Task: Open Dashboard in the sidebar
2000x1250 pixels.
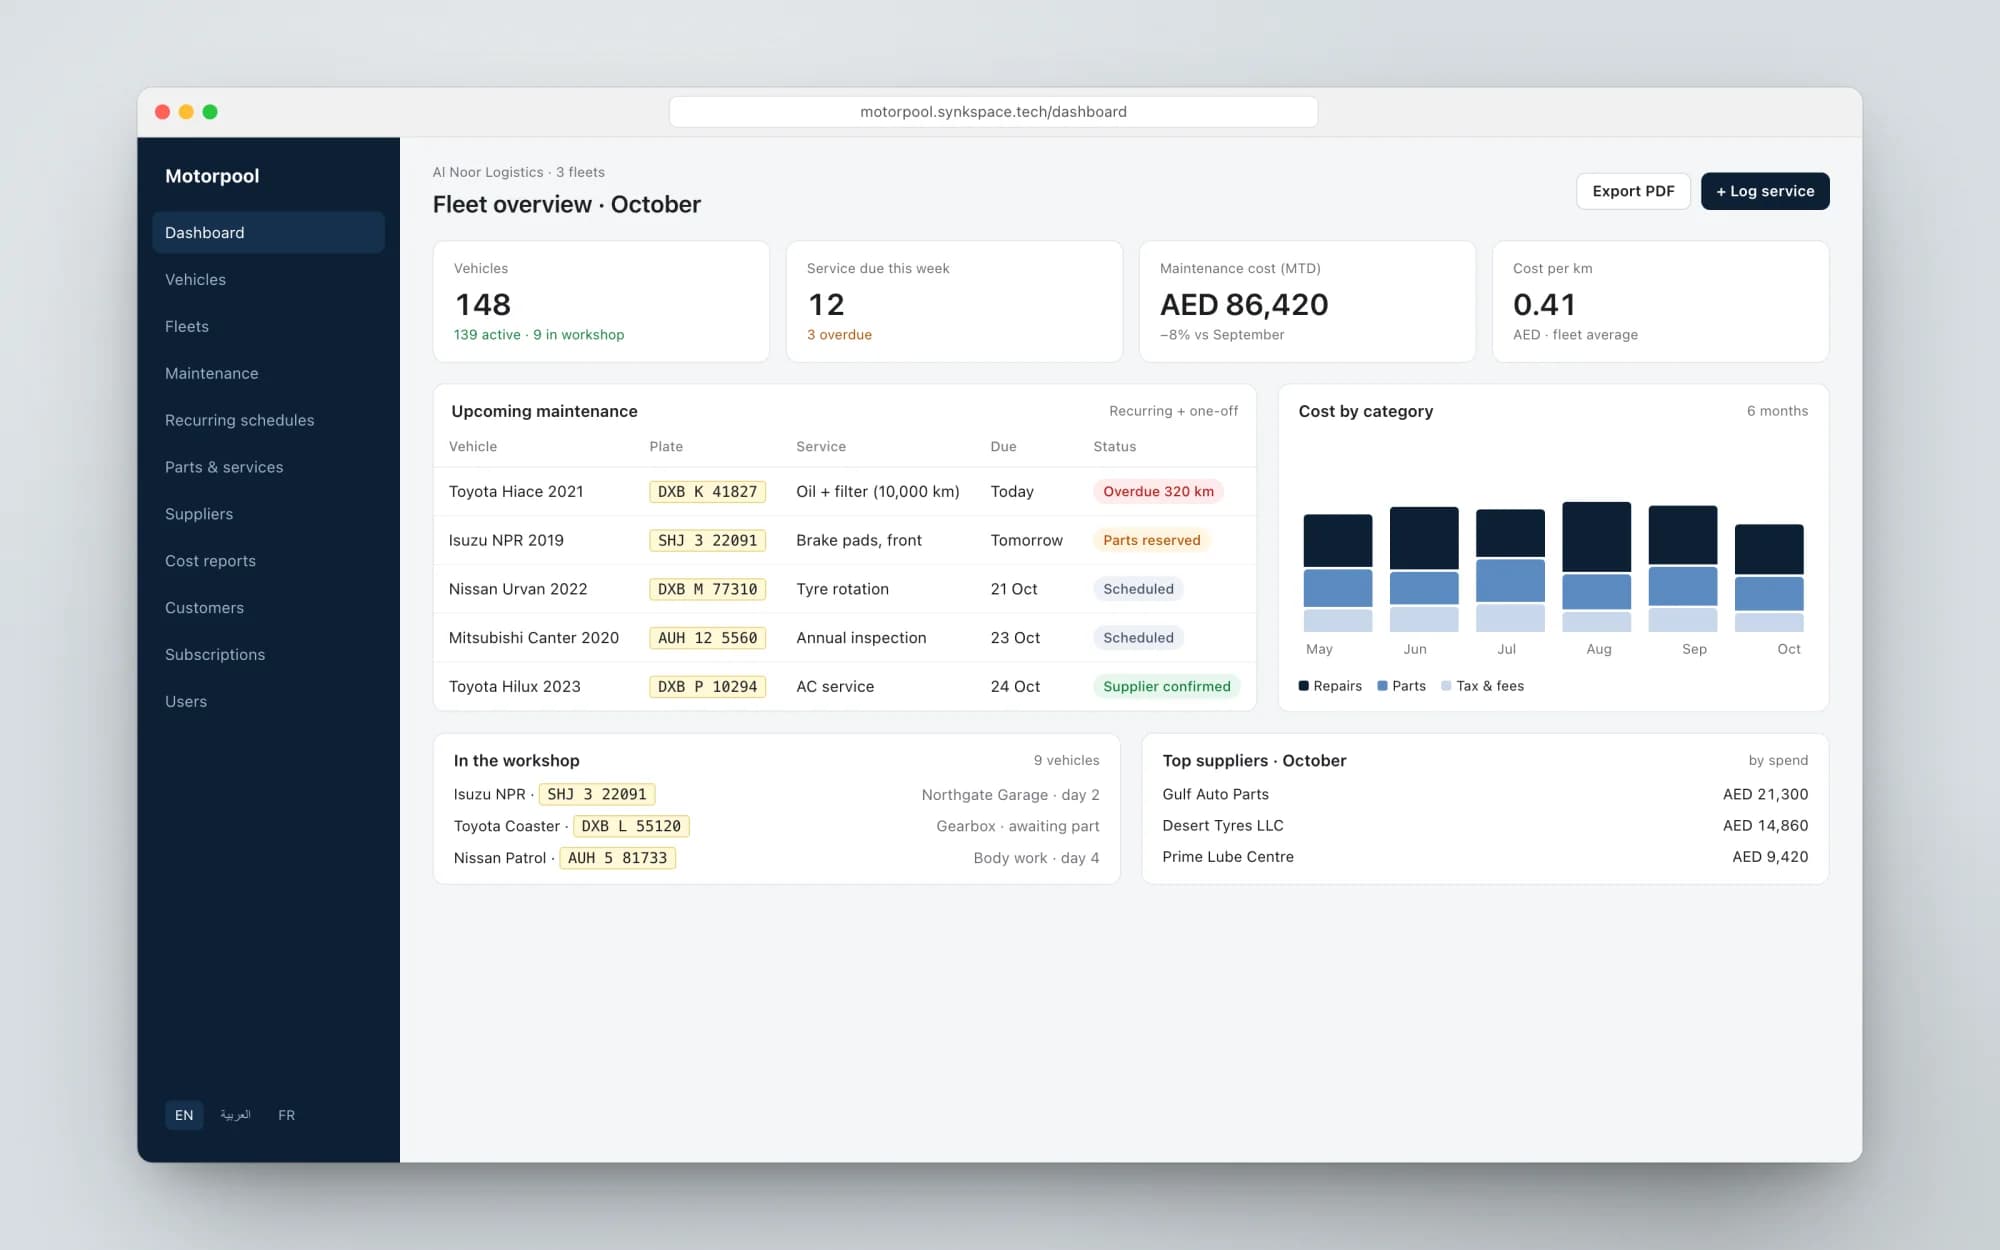Action: (268, 232)
